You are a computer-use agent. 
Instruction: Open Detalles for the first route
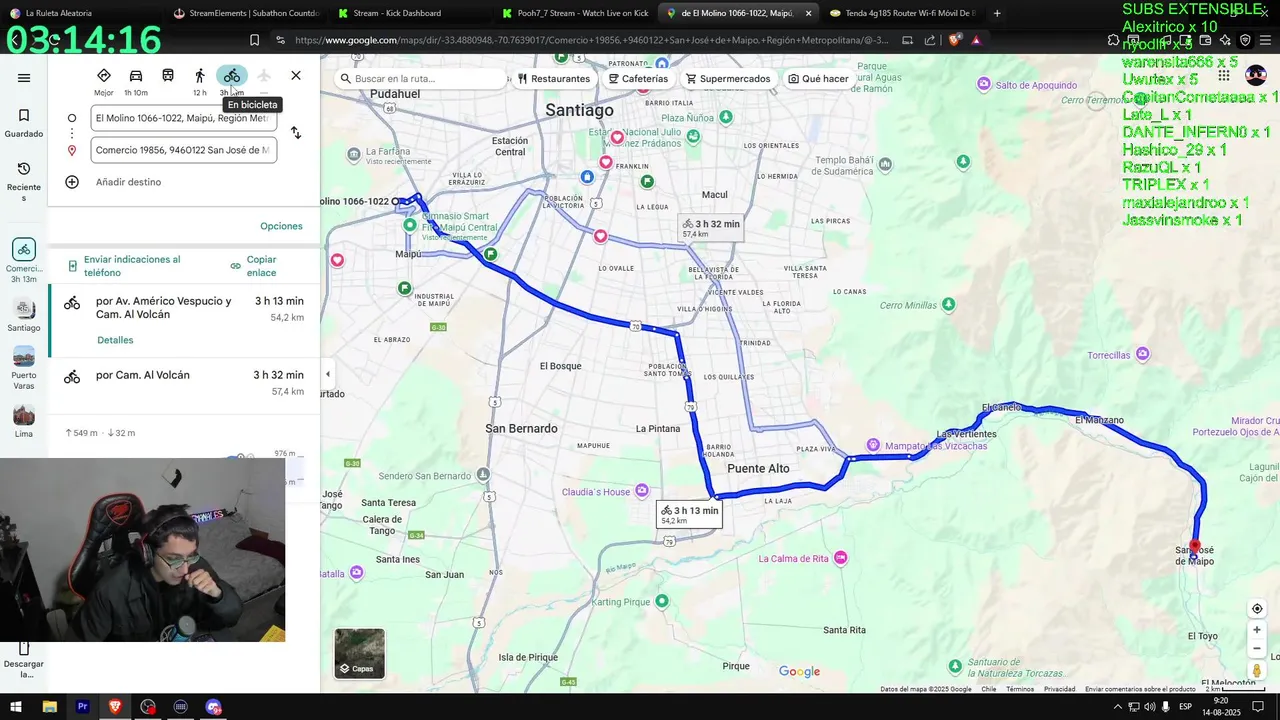[115, 340]
